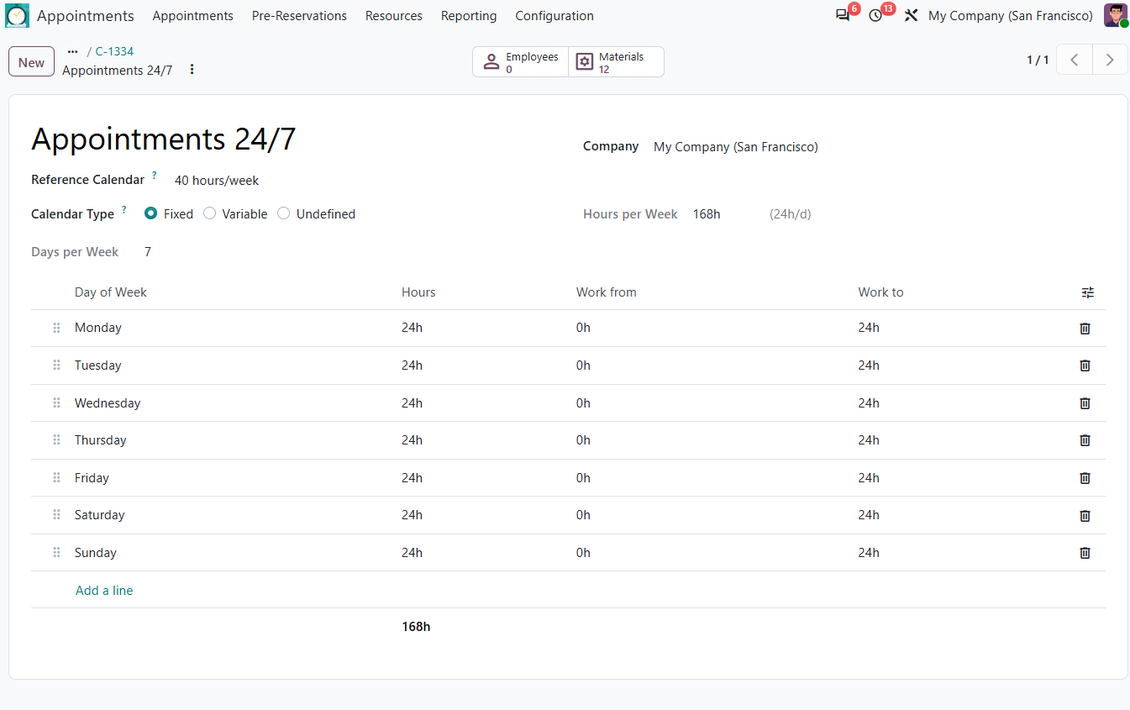Create a New record
The width and height of the screenshot is (1130, 710).
(31, 62)
